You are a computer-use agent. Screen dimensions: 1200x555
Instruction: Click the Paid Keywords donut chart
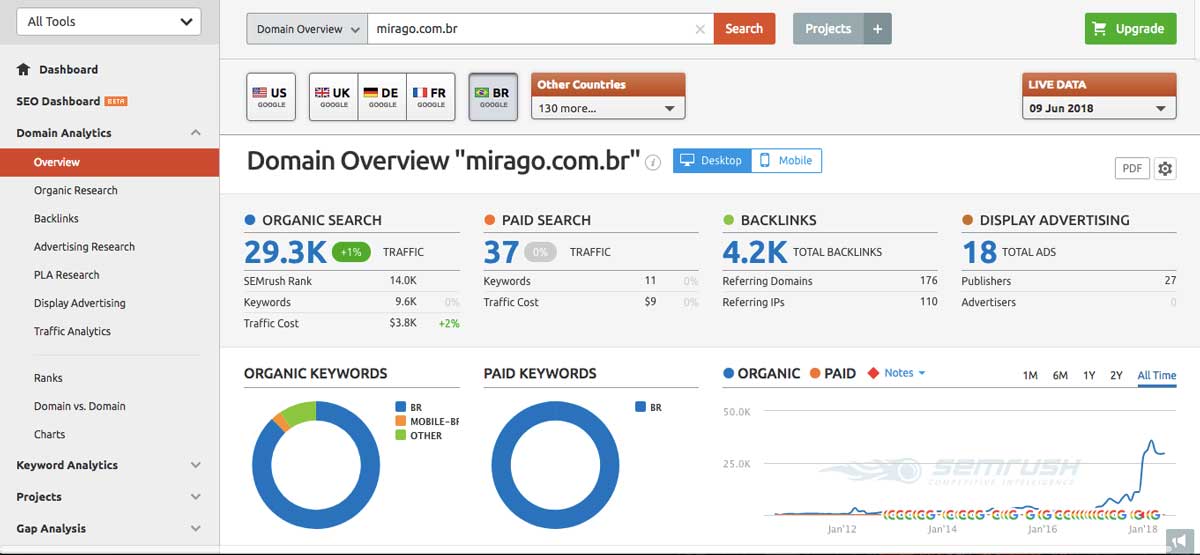(555, 465)
